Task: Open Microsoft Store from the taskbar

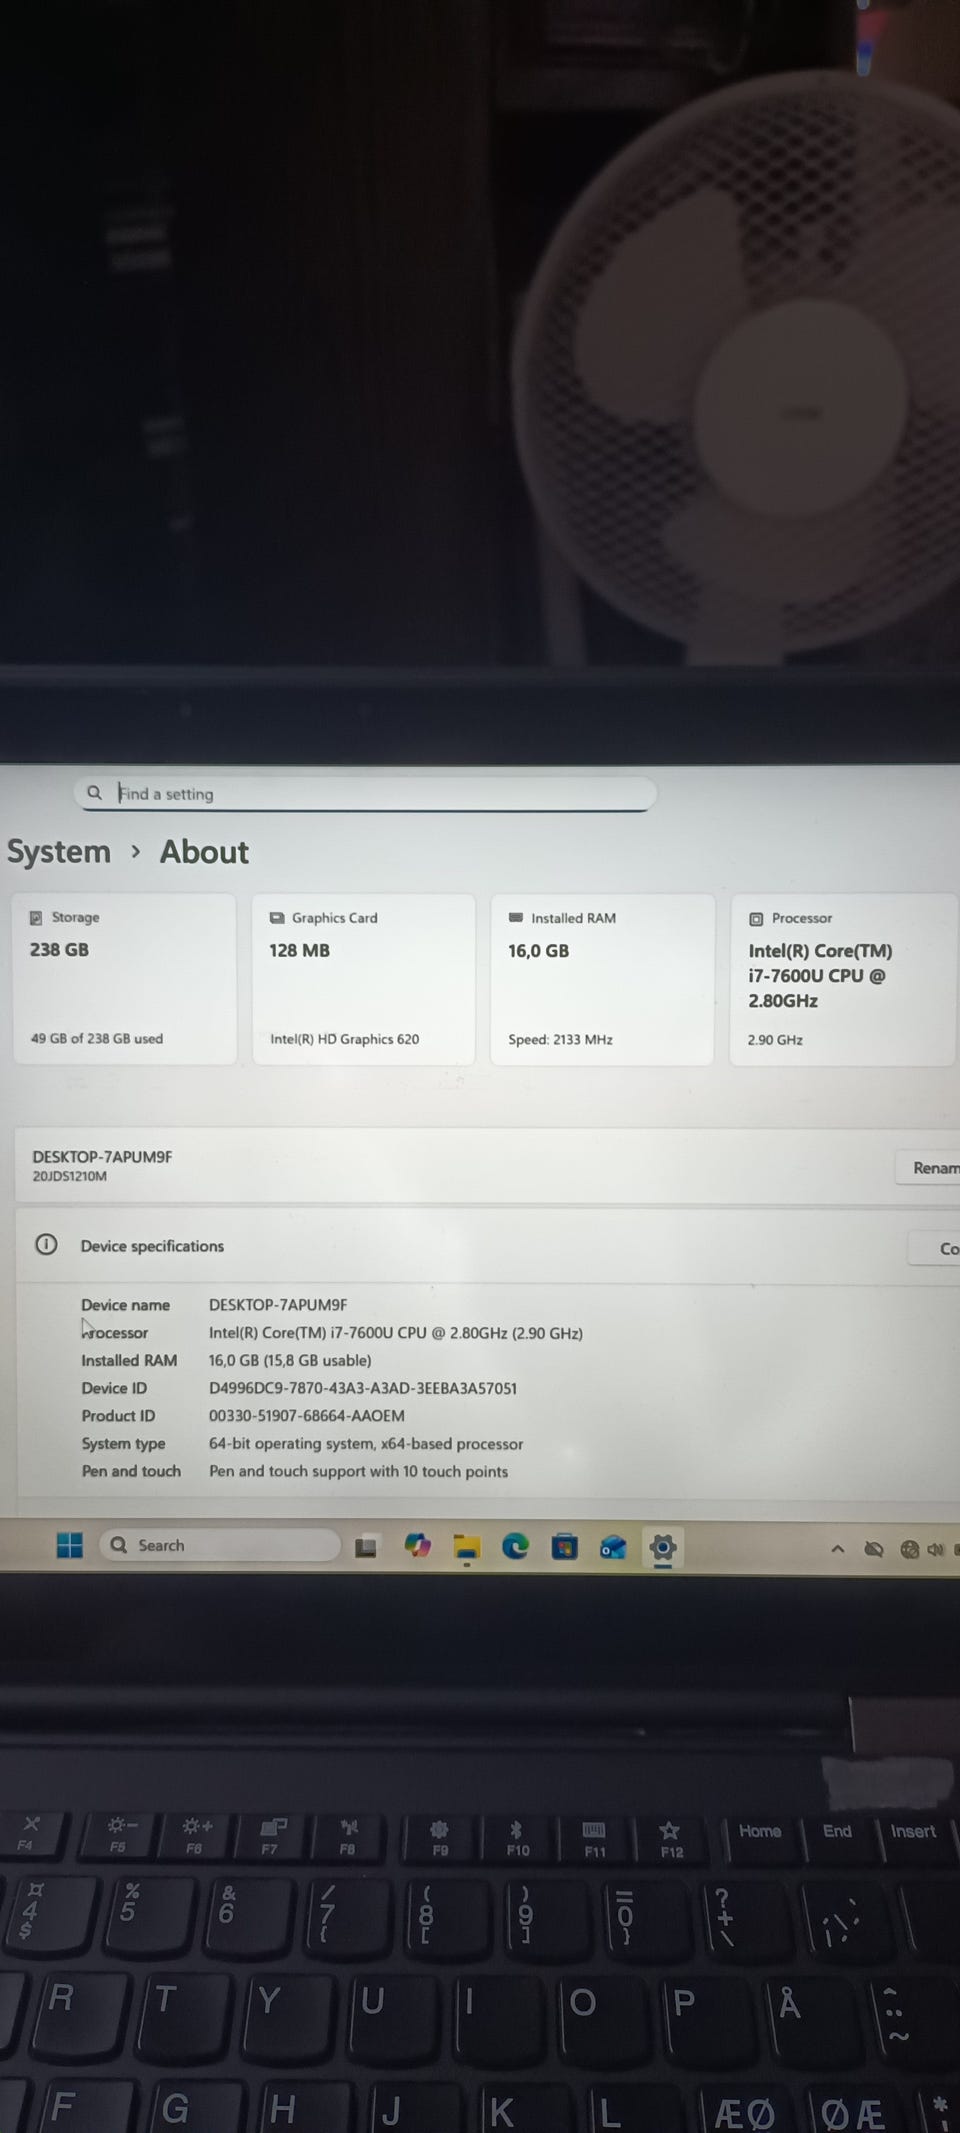Action: 564,1548
